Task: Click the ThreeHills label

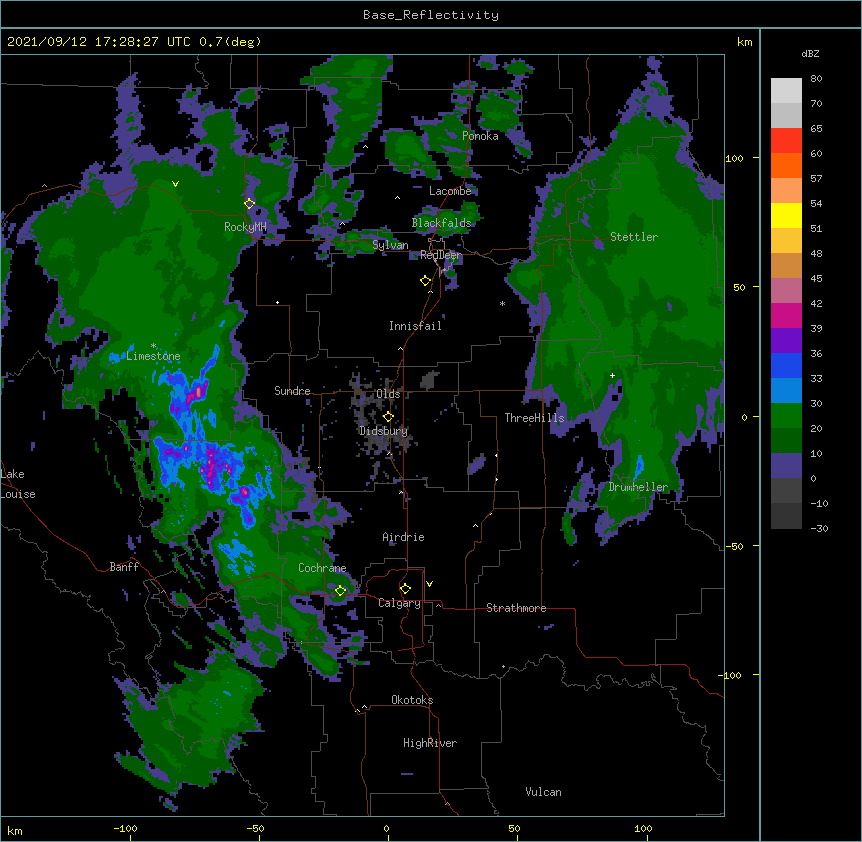Action: [x=534, y=418]
